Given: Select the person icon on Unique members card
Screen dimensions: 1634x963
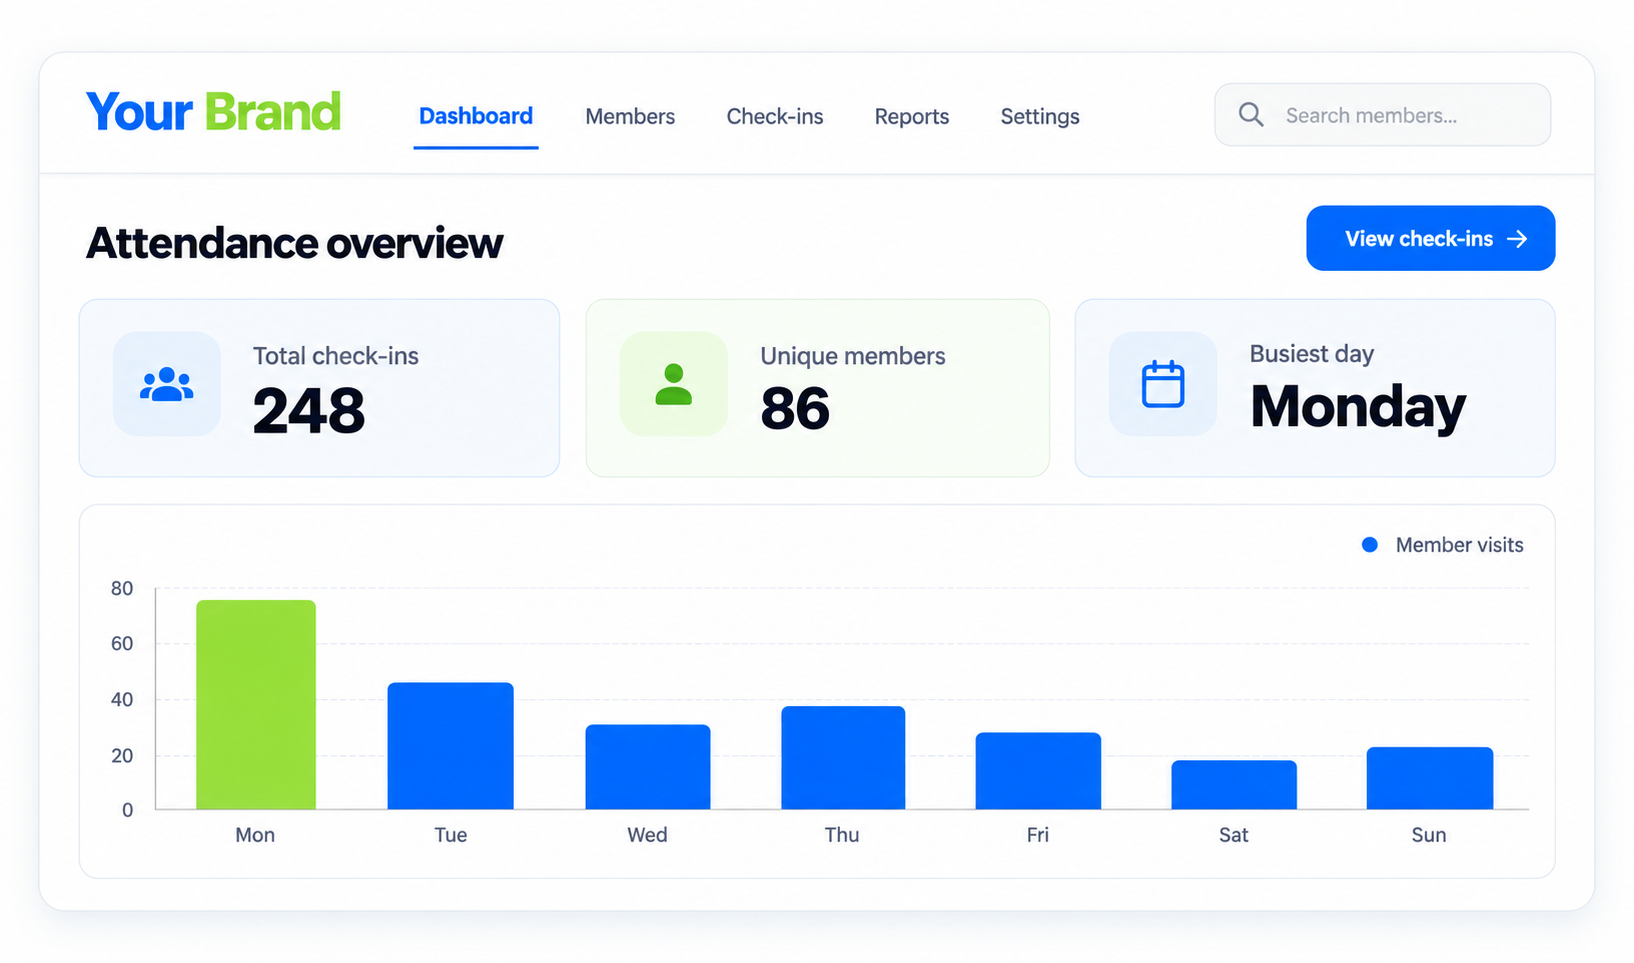Looking at the screenshot, I should 673,384.
